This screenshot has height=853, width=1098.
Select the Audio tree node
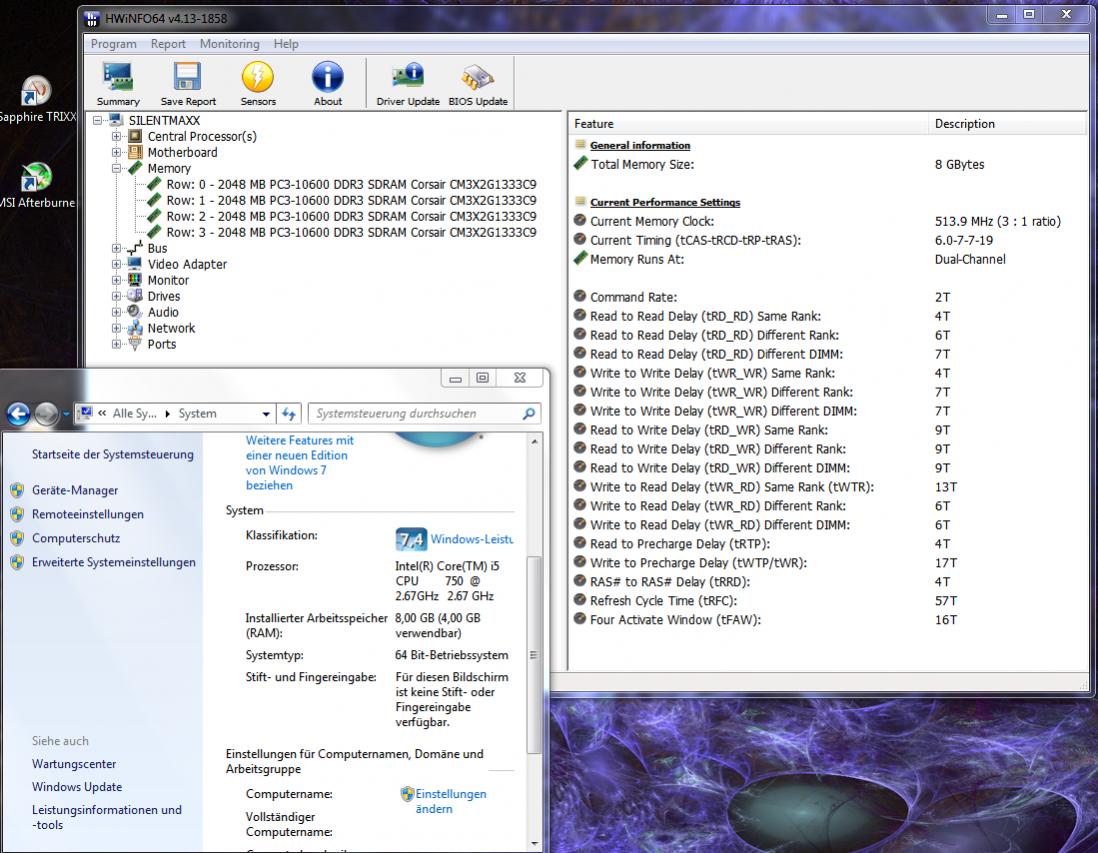162,313
